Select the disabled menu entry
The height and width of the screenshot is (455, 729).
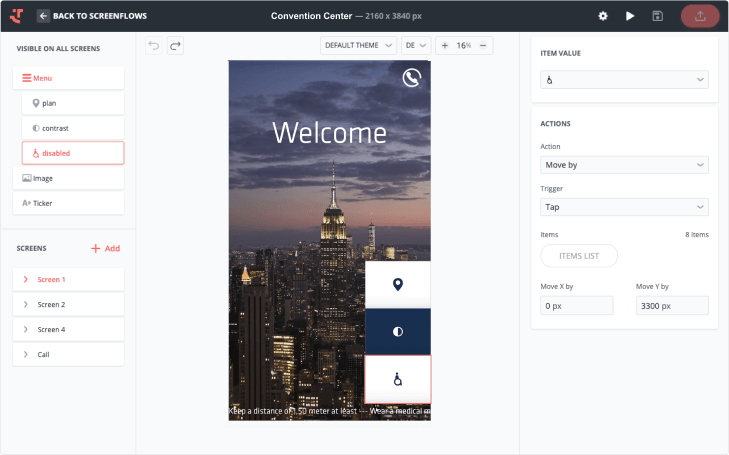(73, 153)
